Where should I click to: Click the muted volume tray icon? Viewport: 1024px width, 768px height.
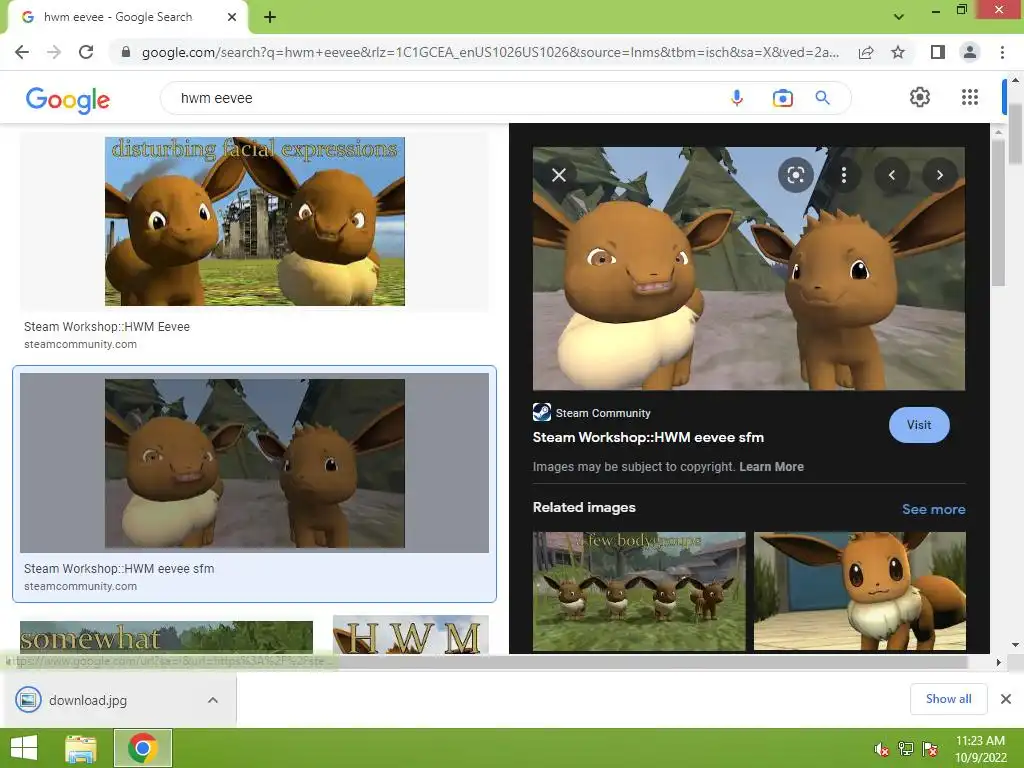pos(882,749)
